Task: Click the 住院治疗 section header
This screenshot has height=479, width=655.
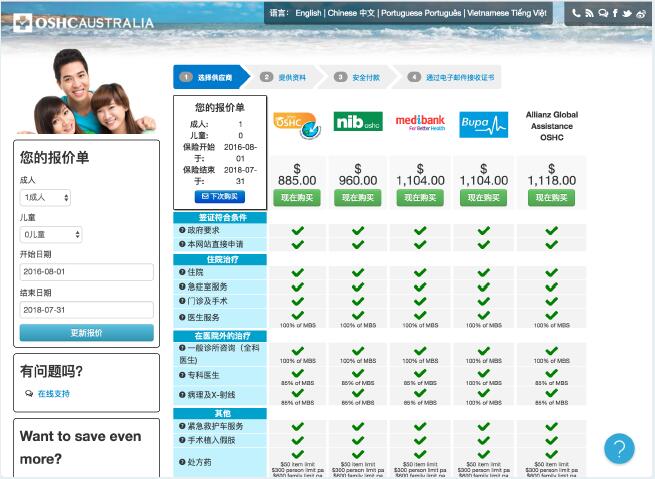Action: 220,259
